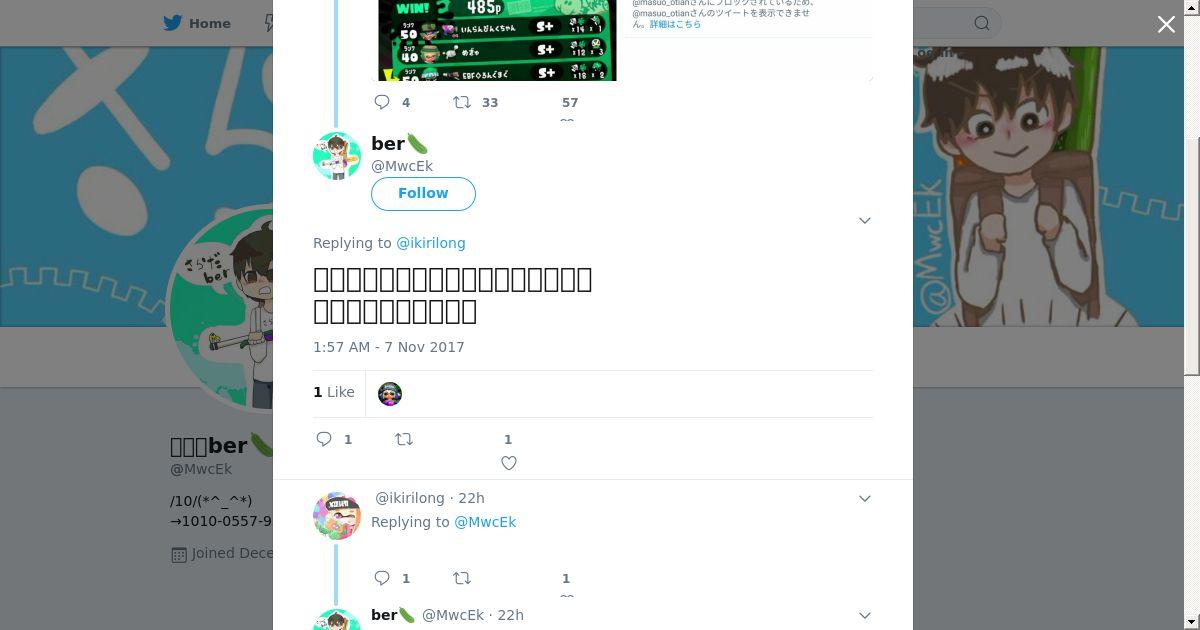This screenshot has width=1200, height=630.
Task: Retweet the main tweet by ber
Action: [404, 439]
